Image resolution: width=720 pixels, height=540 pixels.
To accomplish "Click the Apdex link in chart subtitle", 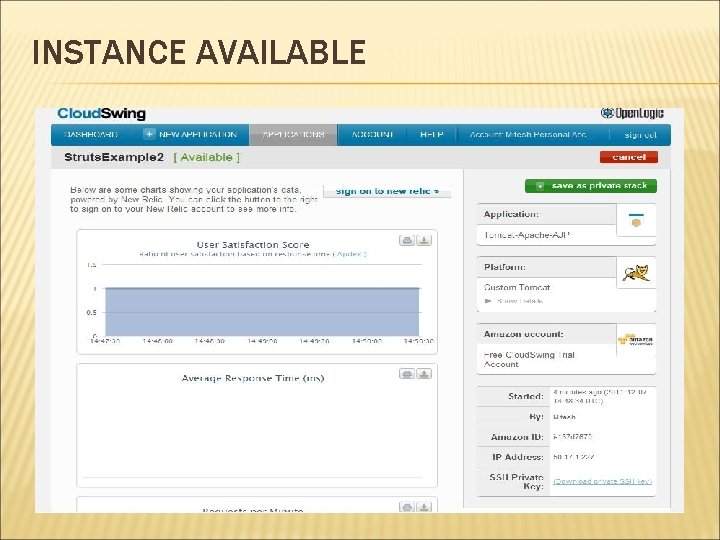I will click(x=350, y=254).
